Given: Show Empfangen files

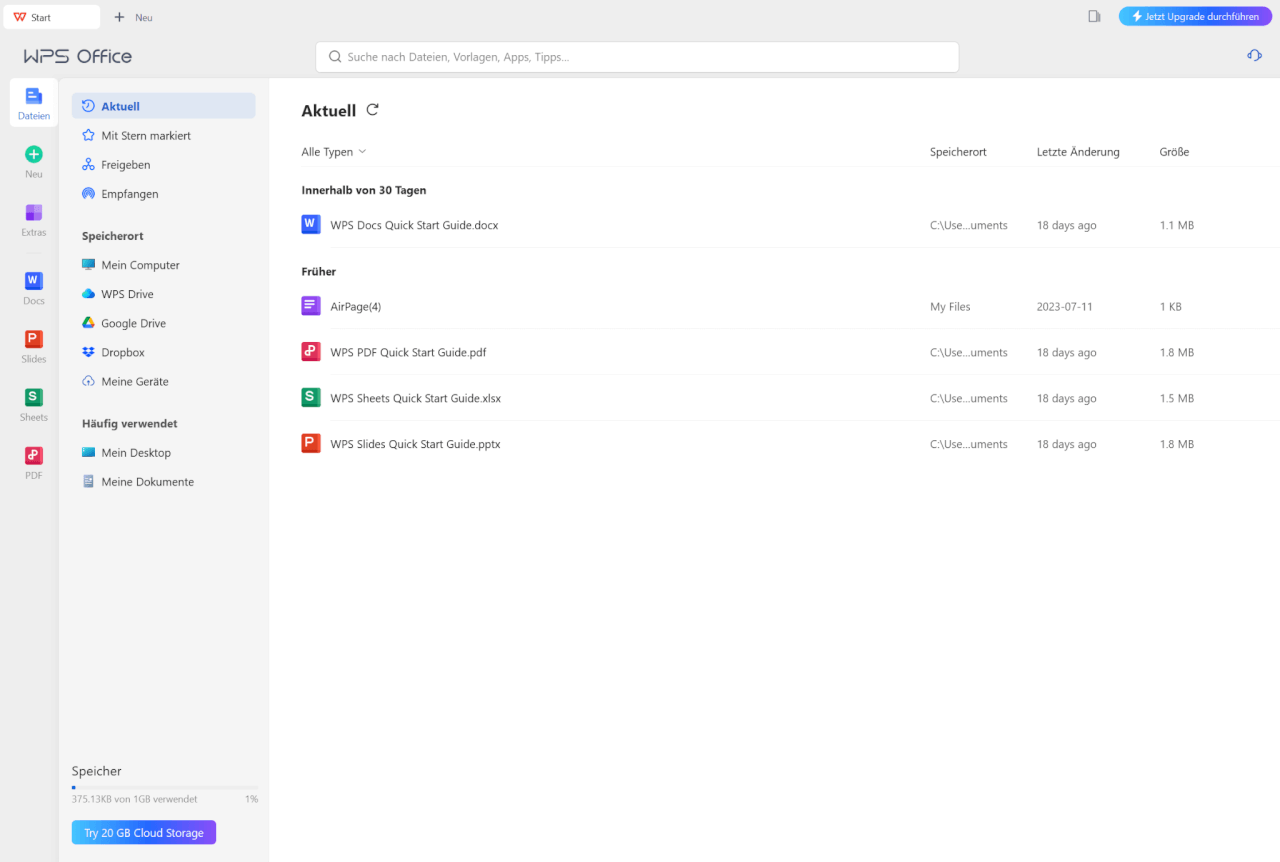Looking at the screenshot, I should click(x=129, y=193).
